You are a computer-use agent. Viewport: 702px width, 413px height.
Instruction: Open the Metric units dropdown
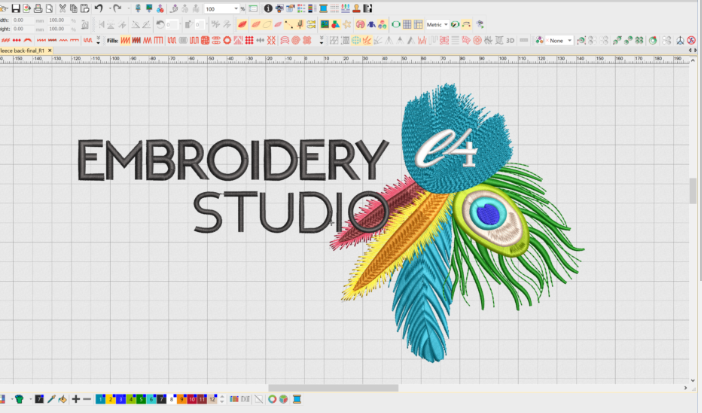click(x=437, y=25)
